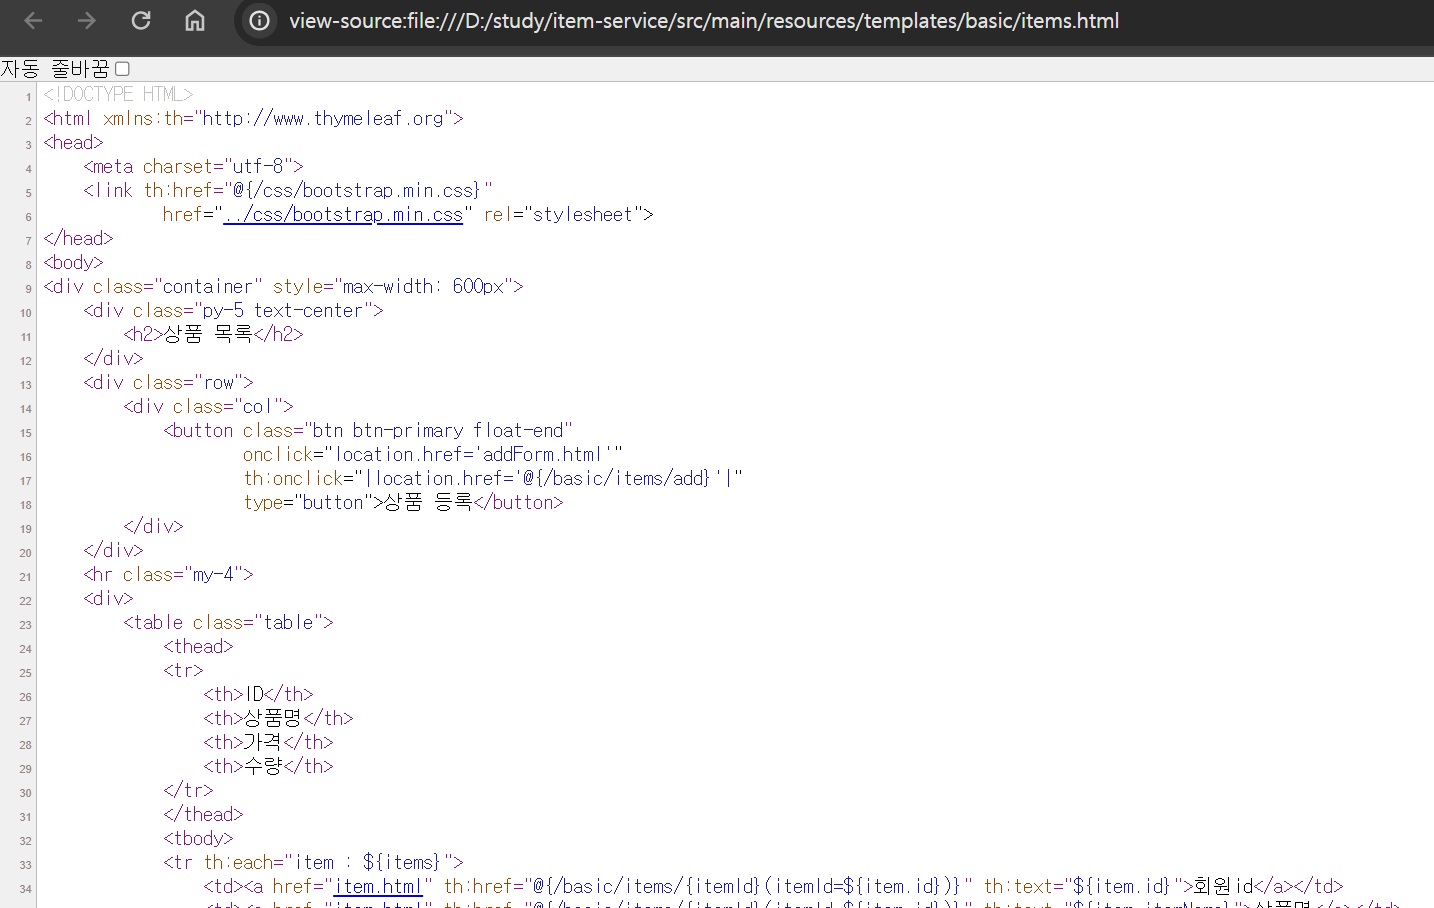Click line number 17 in the gutter

[26, 481]
